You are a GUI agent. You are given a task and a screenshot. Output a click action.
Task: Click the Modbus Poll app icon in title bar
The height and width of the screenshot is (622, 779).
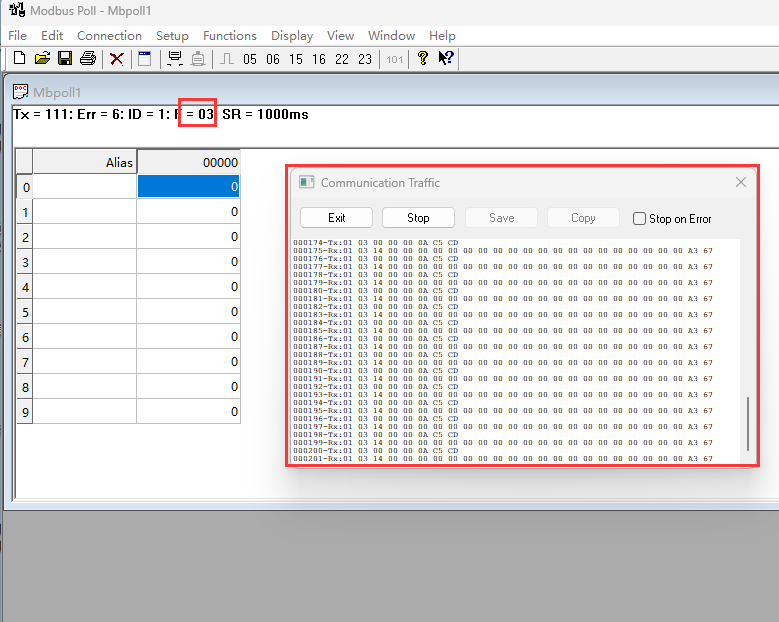(x=17, y=9)
